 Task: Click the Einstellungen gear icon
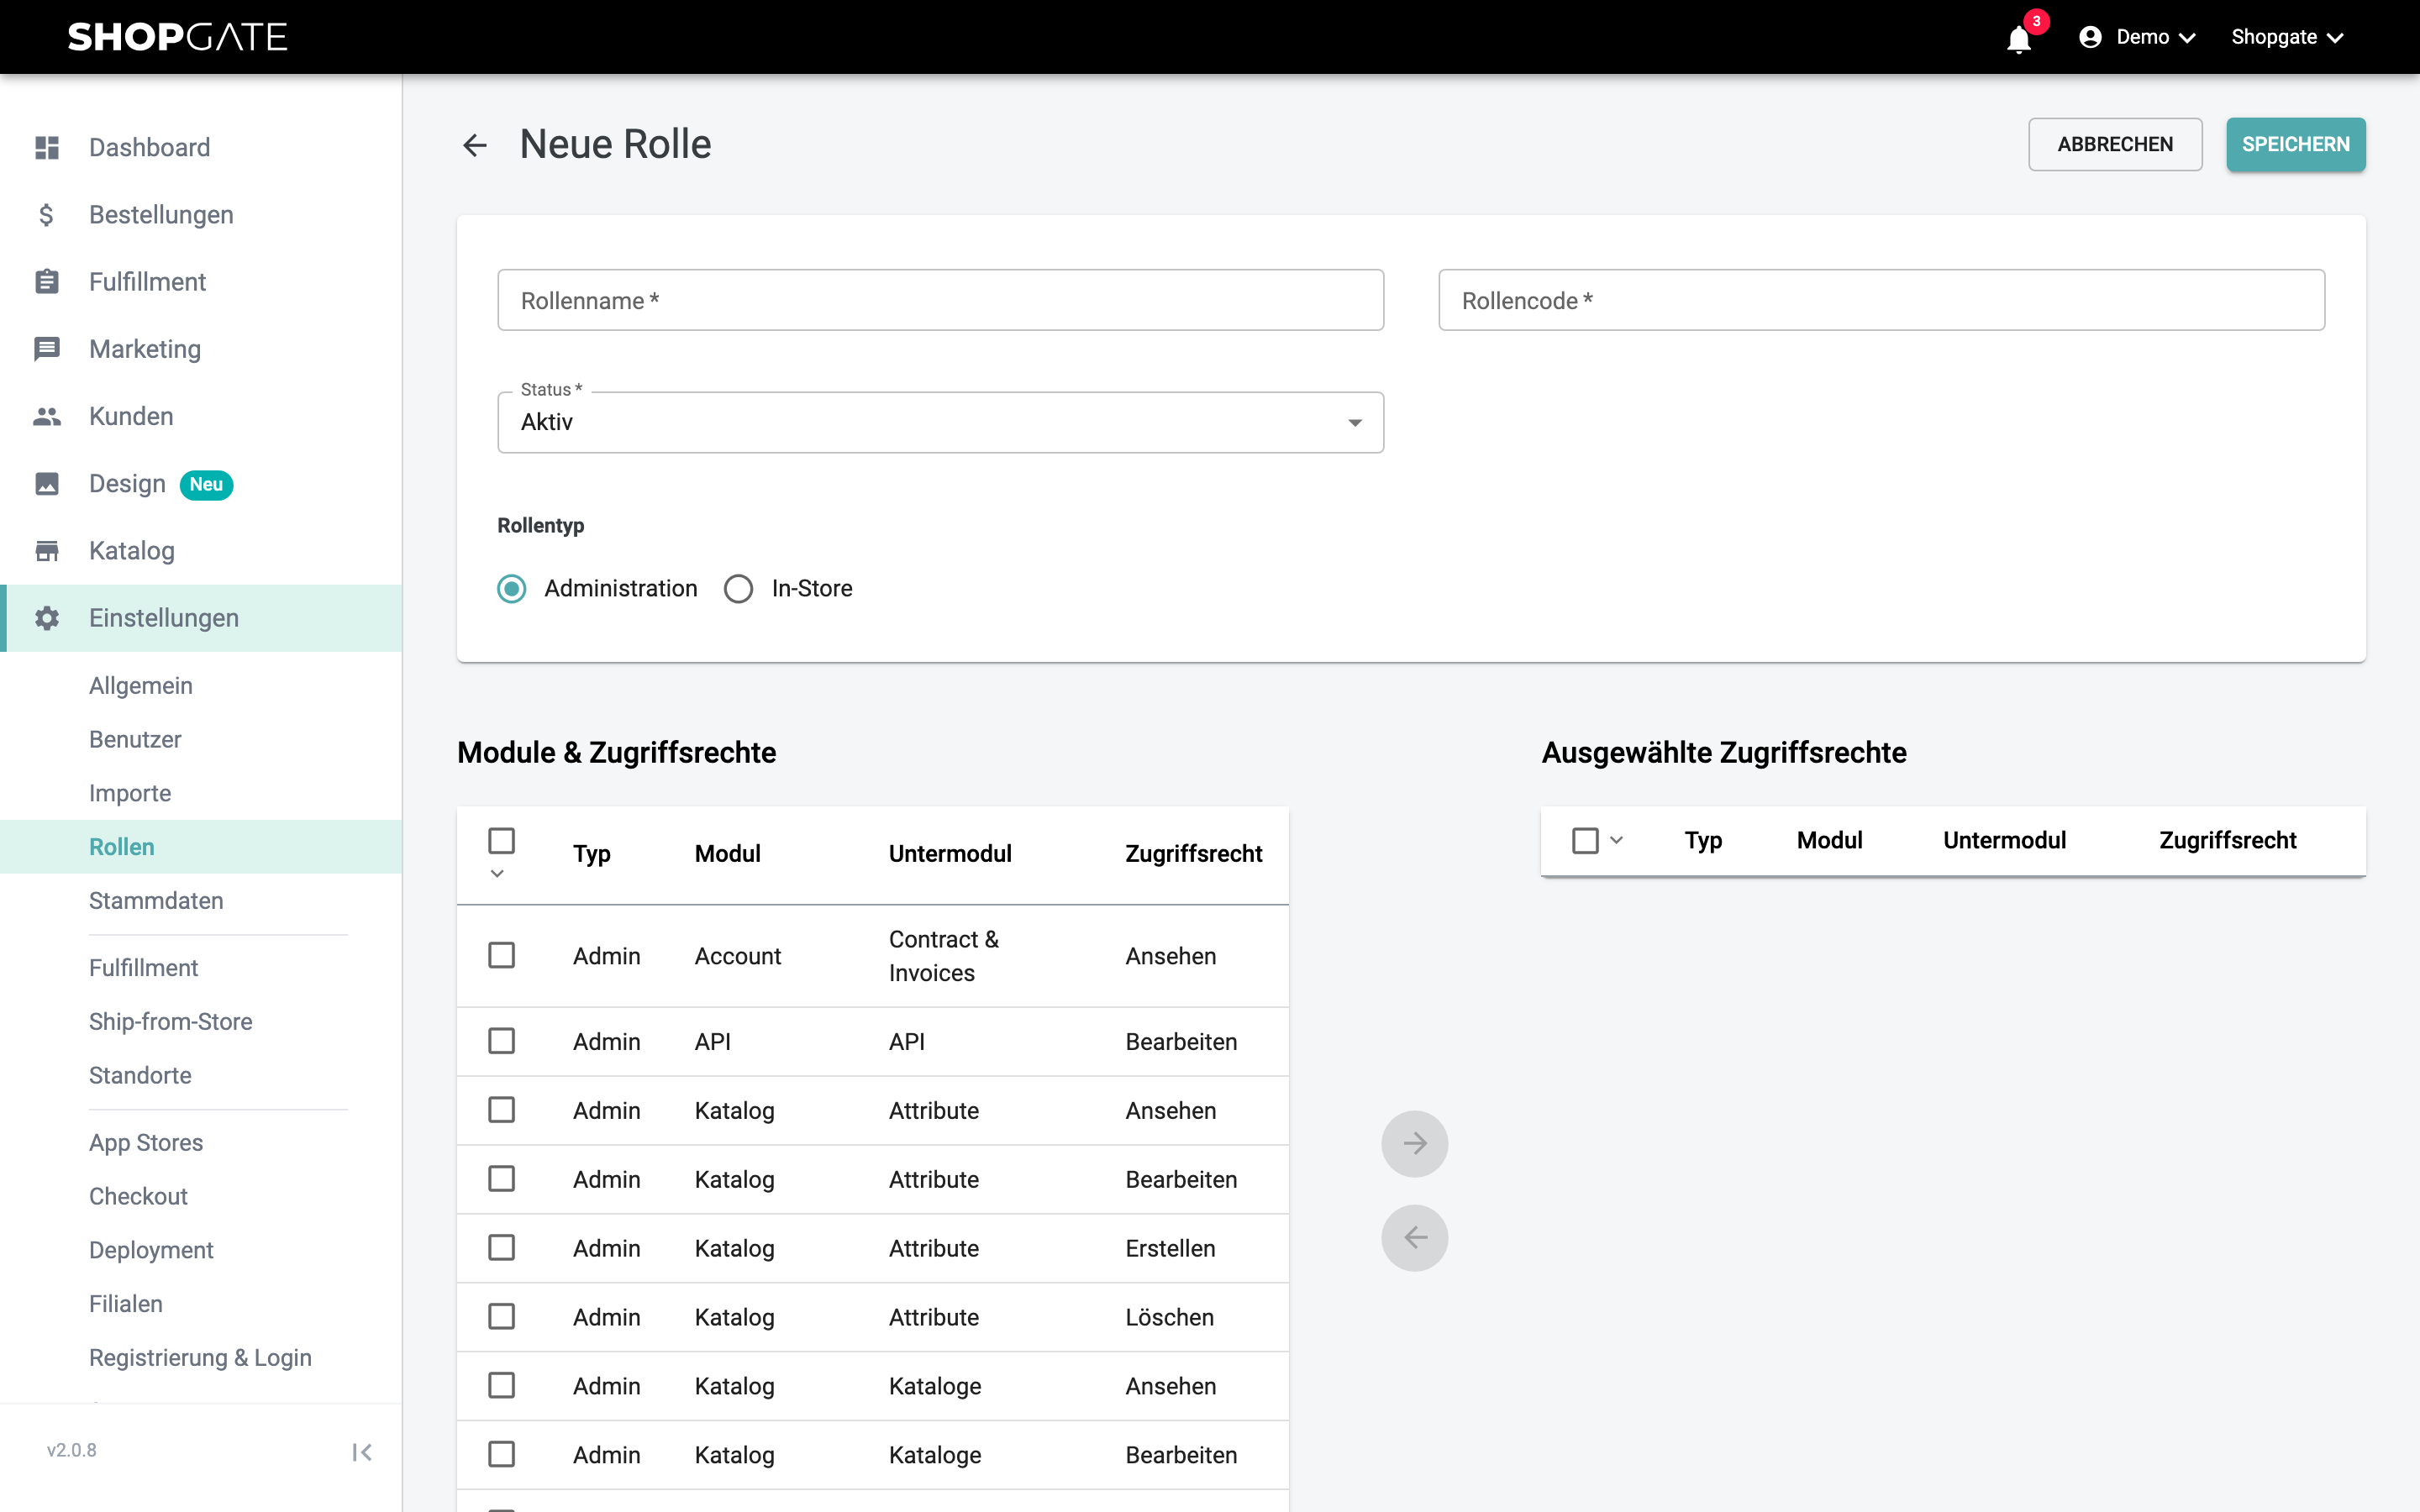click(x=47, y=617)
